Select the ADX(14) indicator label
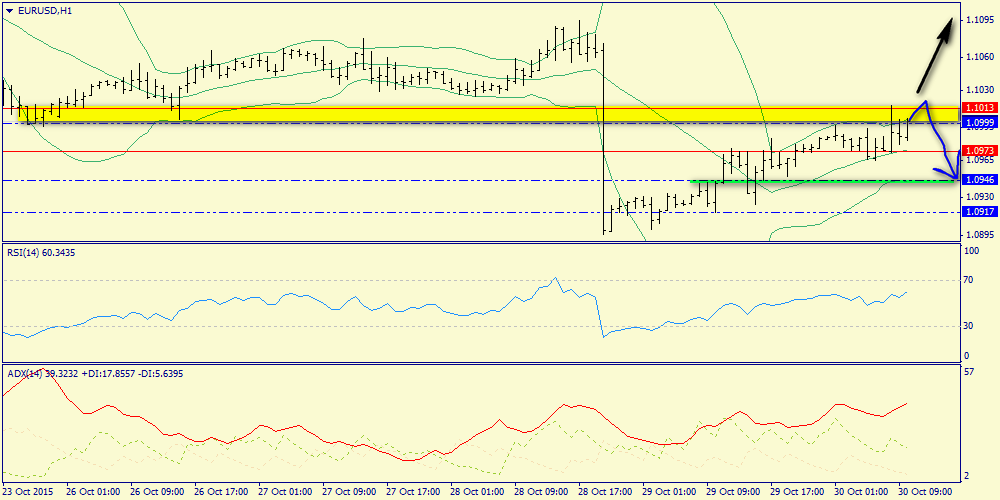Viewport: 1000px width, 500px height. (x=95, y=374)
